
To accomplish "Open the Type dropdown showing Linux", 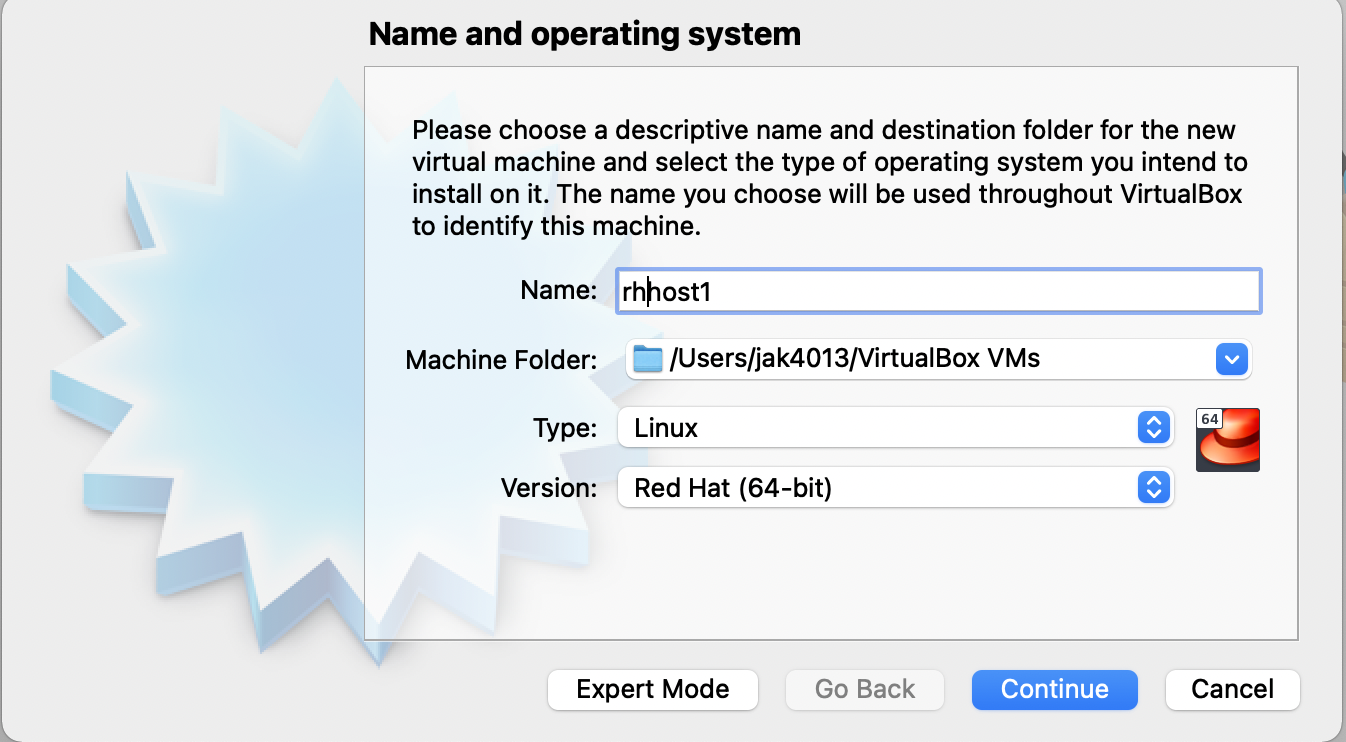I will [895, 428].
